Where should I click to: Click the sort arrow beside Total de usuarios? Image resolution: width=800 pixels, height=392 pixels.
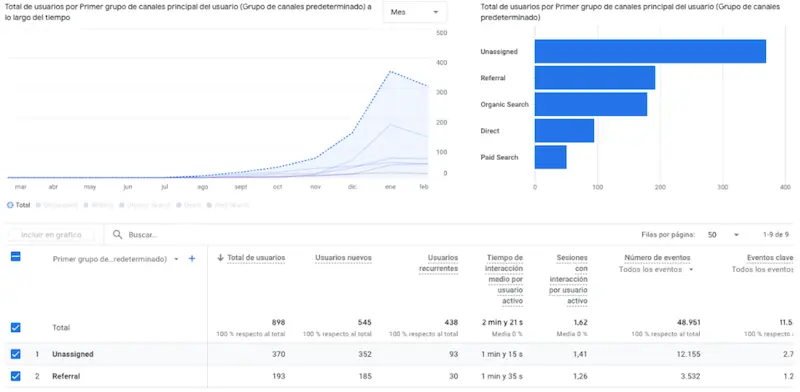(220, 258)
